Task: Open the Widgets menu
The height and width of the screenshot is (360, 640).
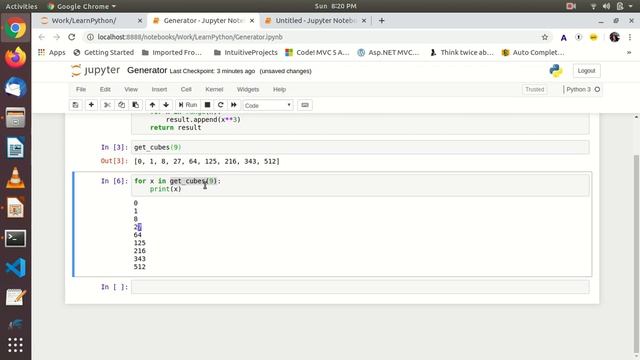Action: point(248,89)
